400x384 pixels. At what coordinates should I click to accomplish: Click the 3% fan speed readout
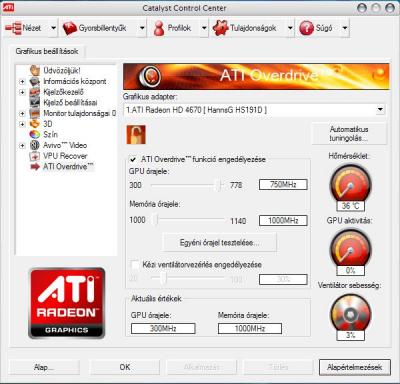coord(350,335)
